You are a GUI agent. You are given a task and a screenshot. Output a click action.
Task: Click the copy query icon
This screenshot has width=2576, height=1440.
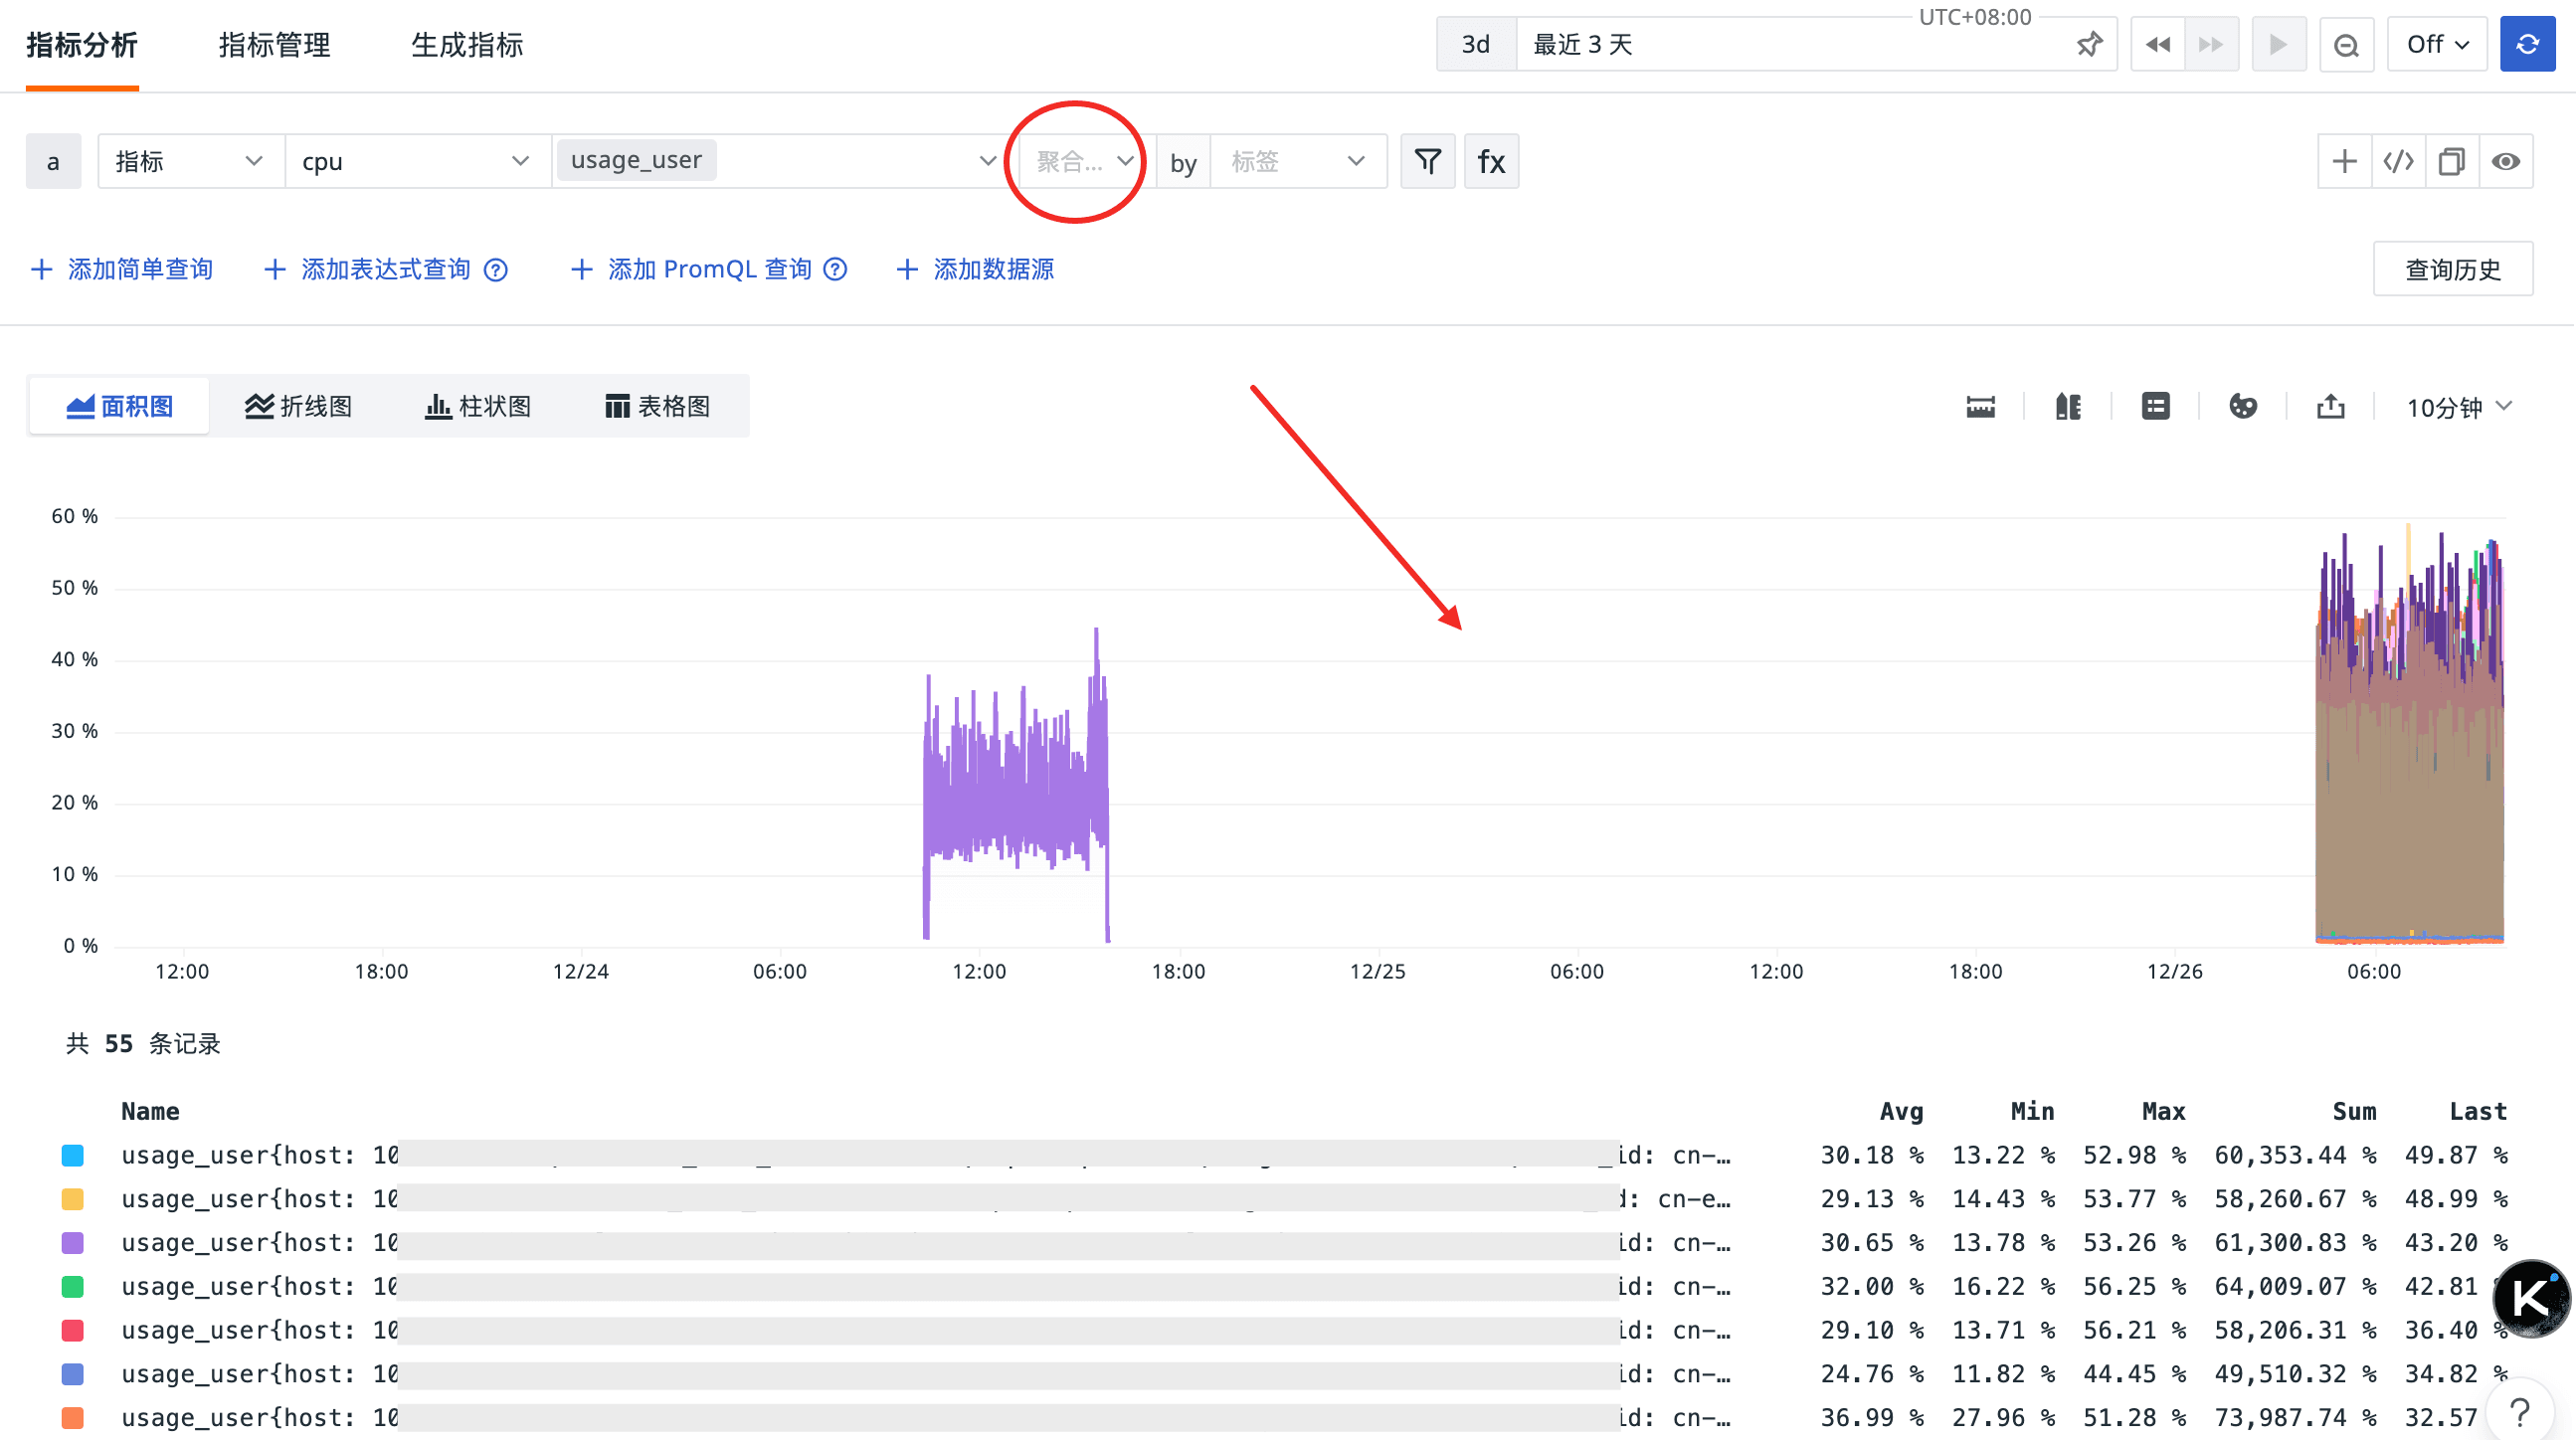[x=2451, y=161]
